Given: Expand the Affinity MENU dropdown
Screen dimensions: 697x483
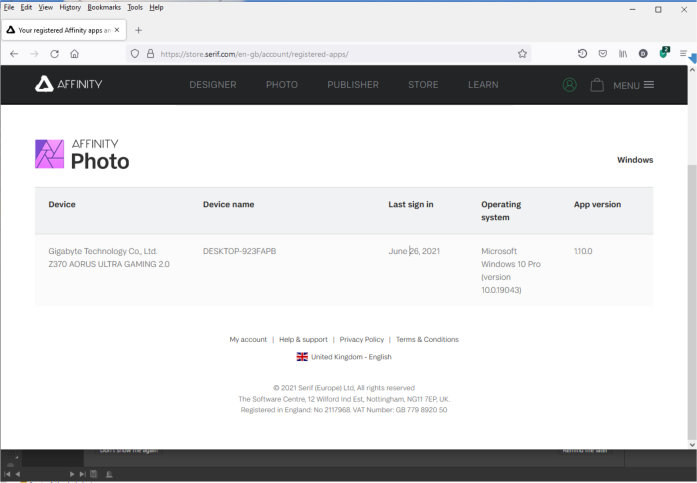Looking at the screenshot, I should pos(633,85).
